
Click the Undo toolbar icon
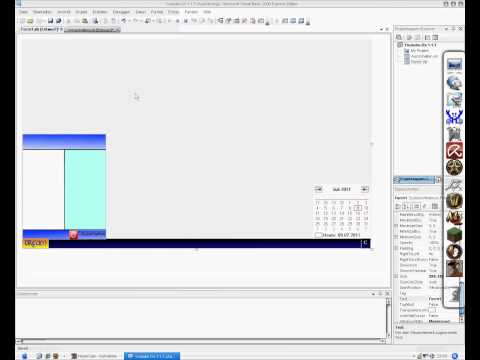click(124, 21)
